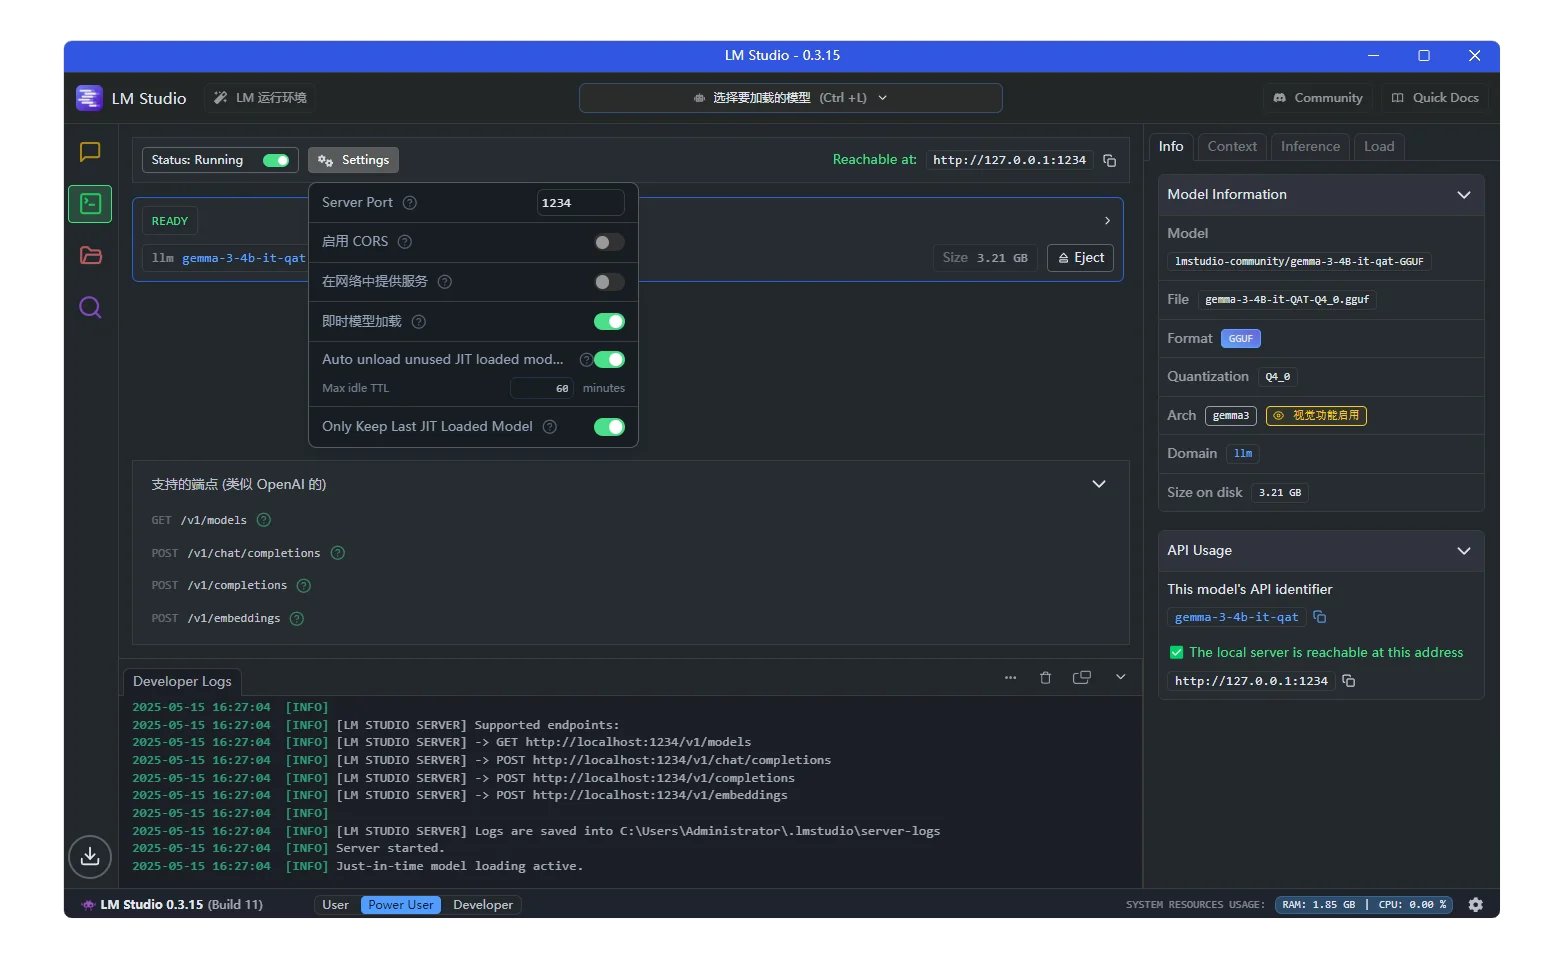This screenshot has width=1558, height=964.
Task: Click model path lmstudio-community/gemma-3-4B-it-qat-GGUF
Action: click(1299, 262)
